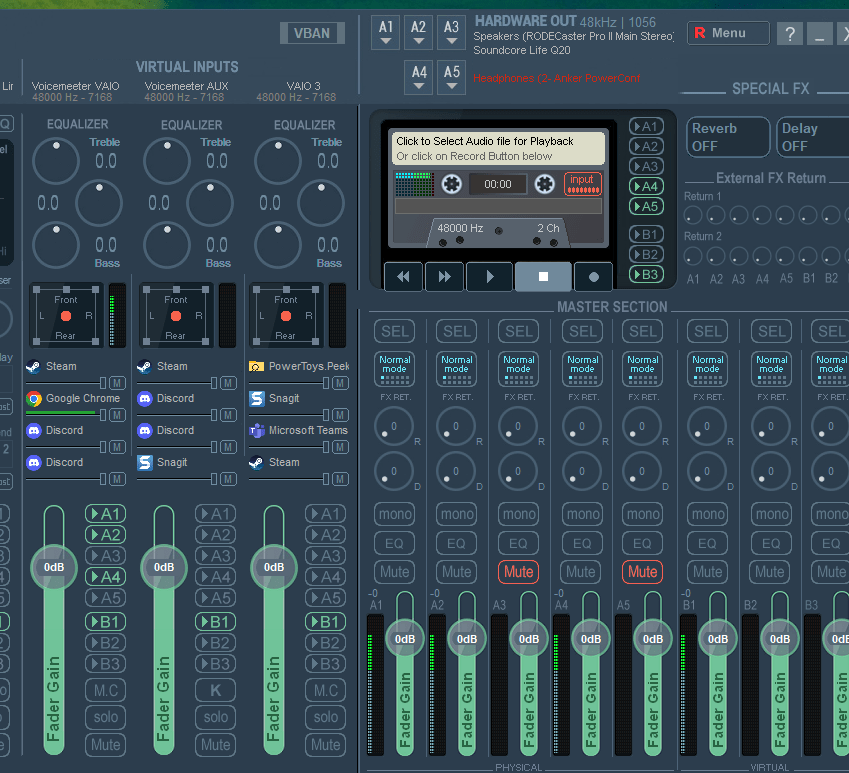Click 'Speakers (RODECaster Pro II Main Stereo)' text
Screen dimensions: 849x773
pyautogui.click(x=574, y=37)
